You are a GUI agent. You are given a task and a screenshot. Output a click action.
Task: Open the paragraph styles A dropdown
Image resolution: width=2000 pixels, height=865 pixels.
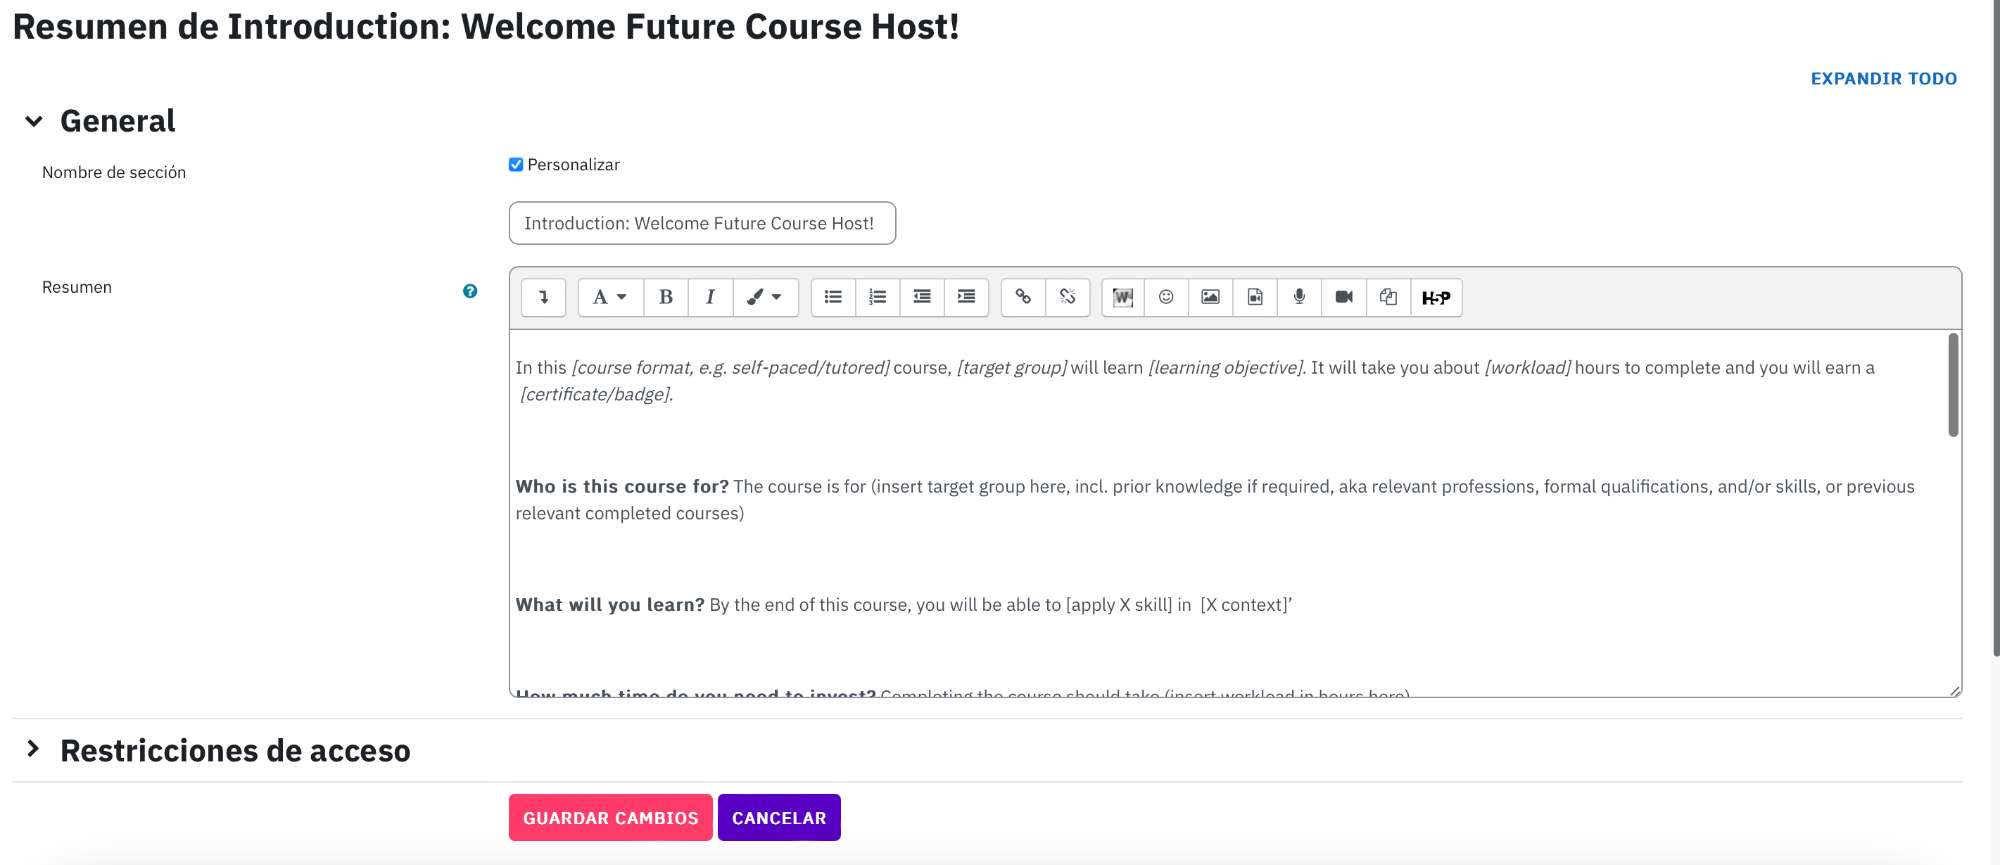point(610,297)
